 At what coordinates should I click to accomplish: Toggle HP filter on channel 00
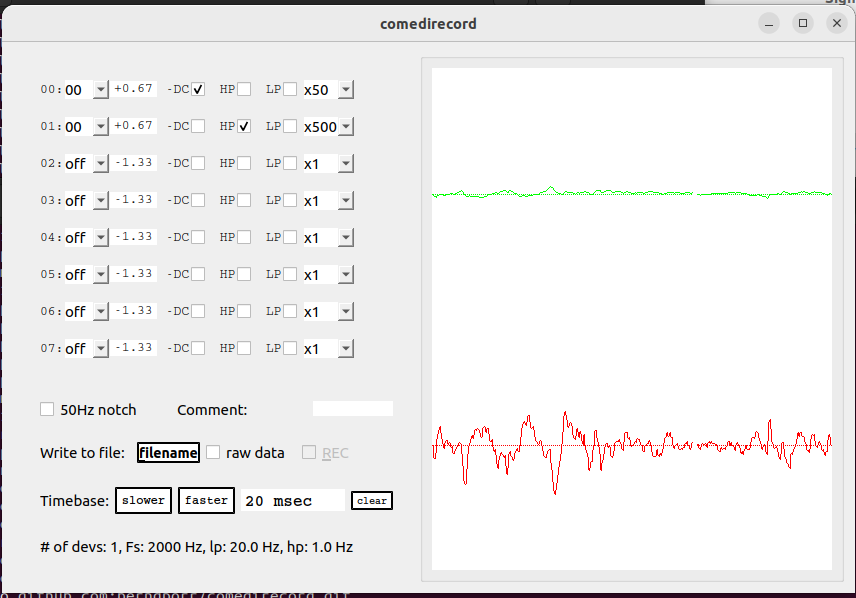pos(244,90)
